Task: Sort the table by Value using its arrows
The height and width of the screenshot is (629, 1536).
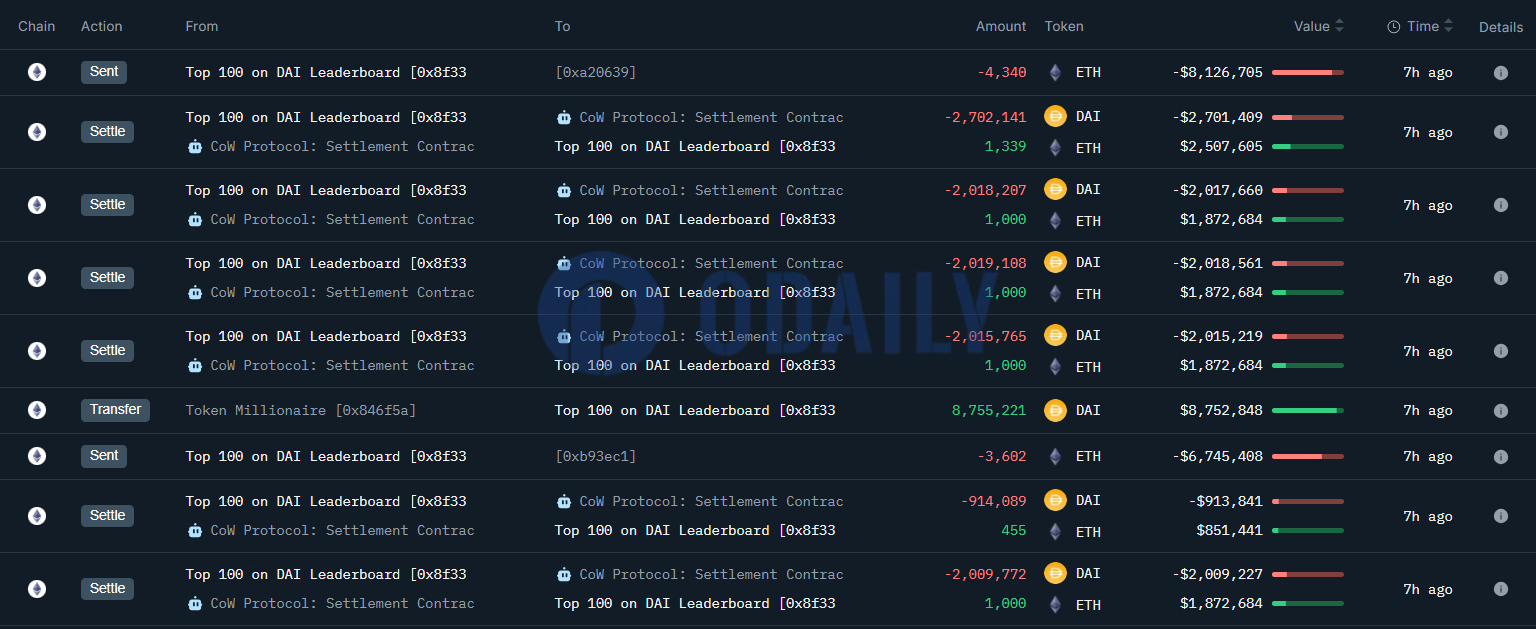Action: pyautogui.click(x=1339, y=26)
